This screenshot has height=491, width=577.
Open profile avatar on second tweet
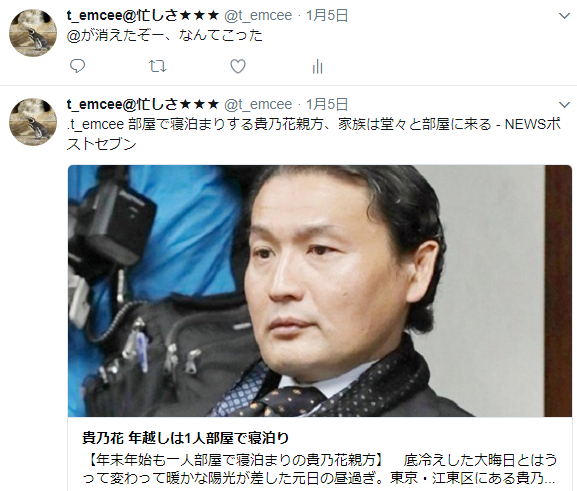coord(33,122)
